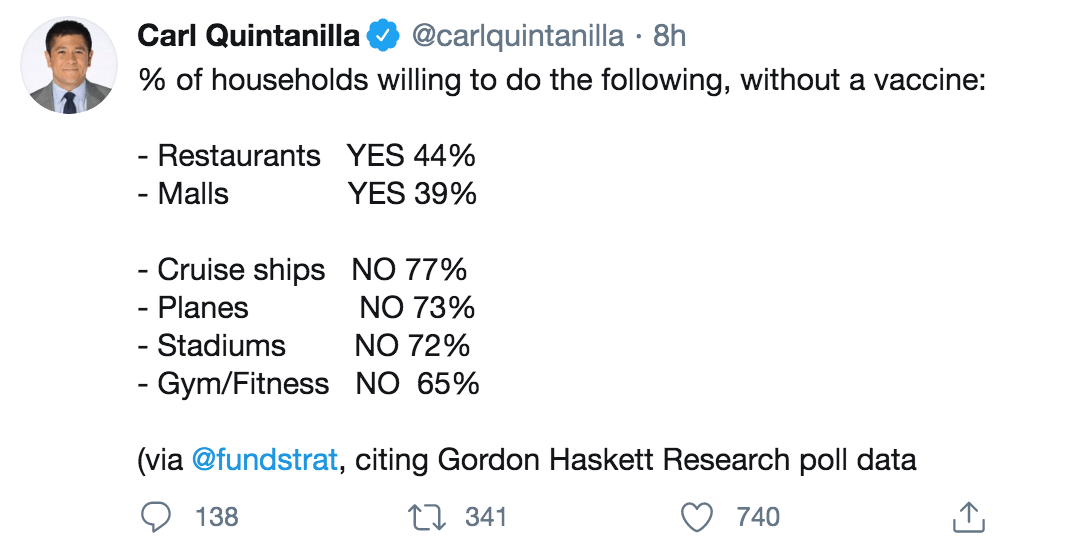This screenshot has height=546, width=1086.
Task: Click the 341 retweets count
Action: [486, 516]
